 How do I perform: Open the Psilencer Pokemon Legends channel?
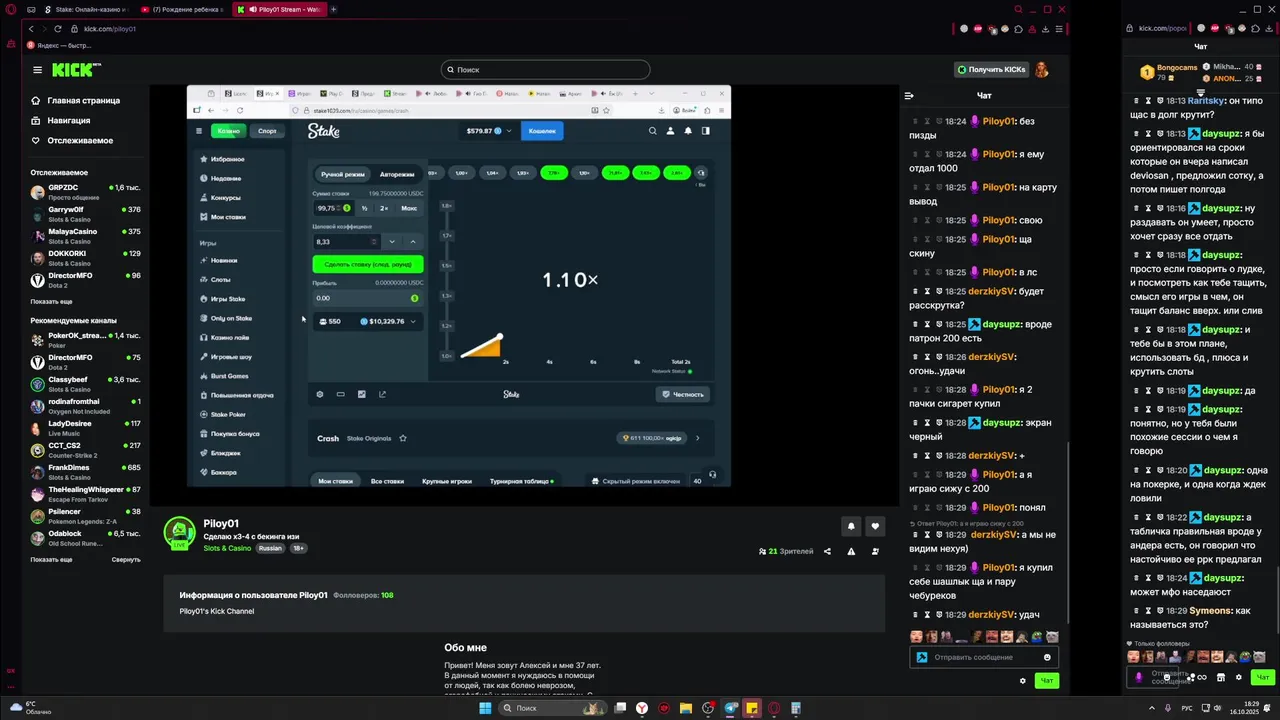86,516
